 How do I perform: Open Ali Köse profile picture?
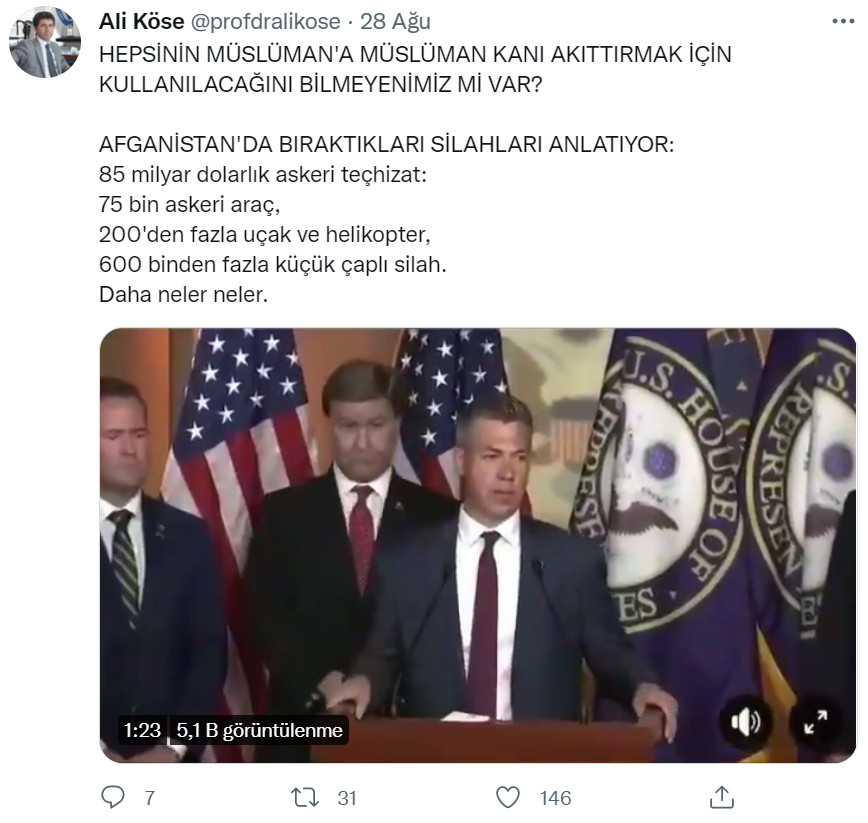tap(45, 42)
